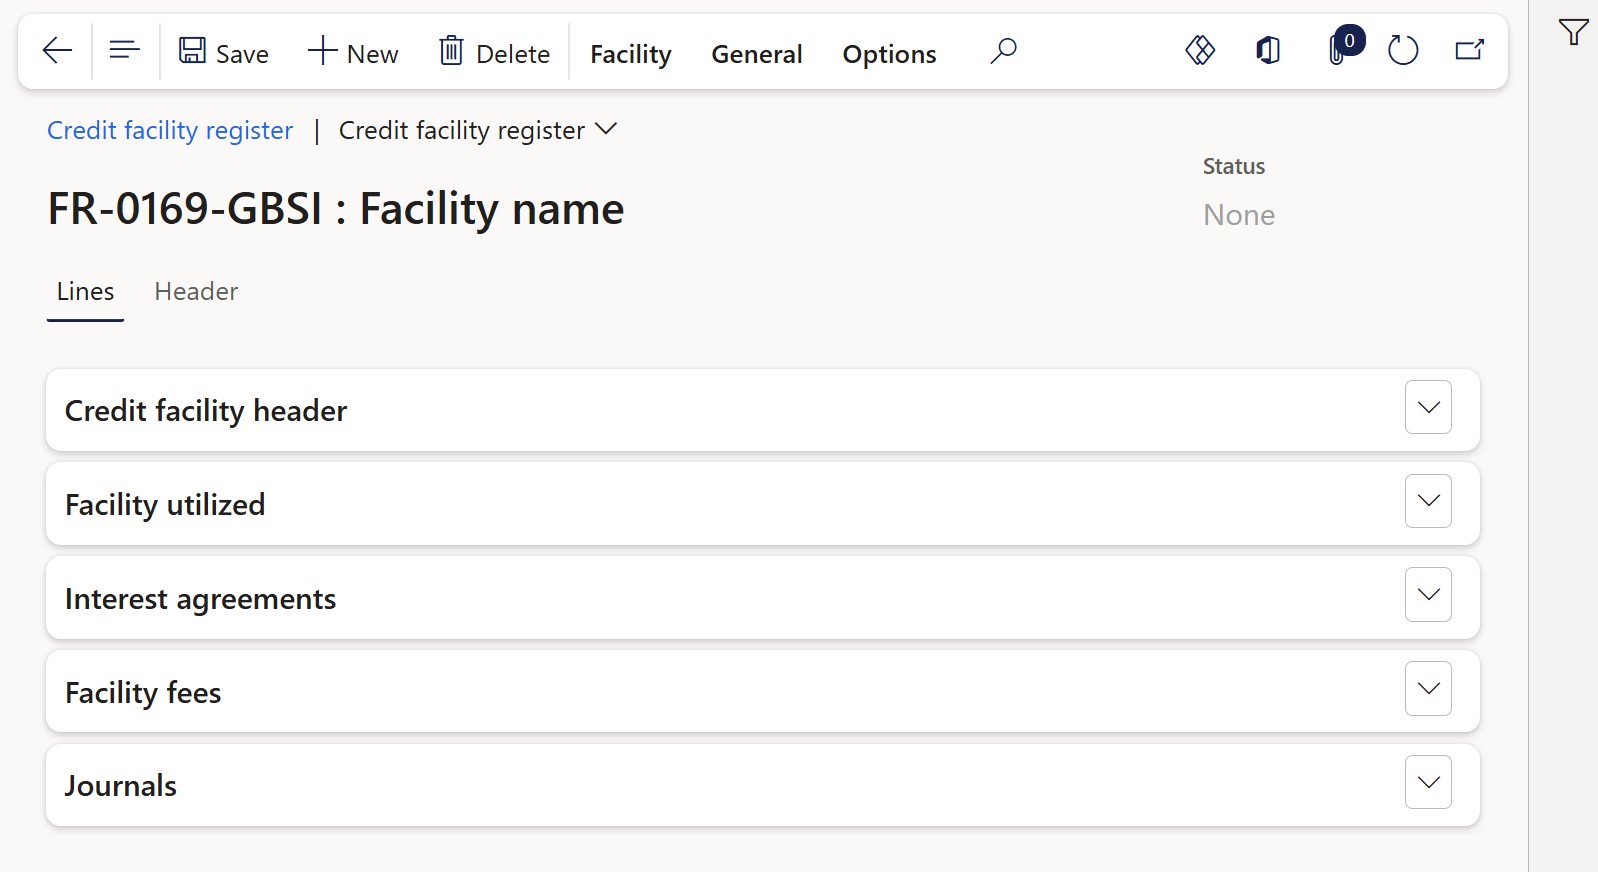This screenshot has height=872, width=1598.
Task: Open the filter pane funnel icon
Action: tap(1573, 33)
